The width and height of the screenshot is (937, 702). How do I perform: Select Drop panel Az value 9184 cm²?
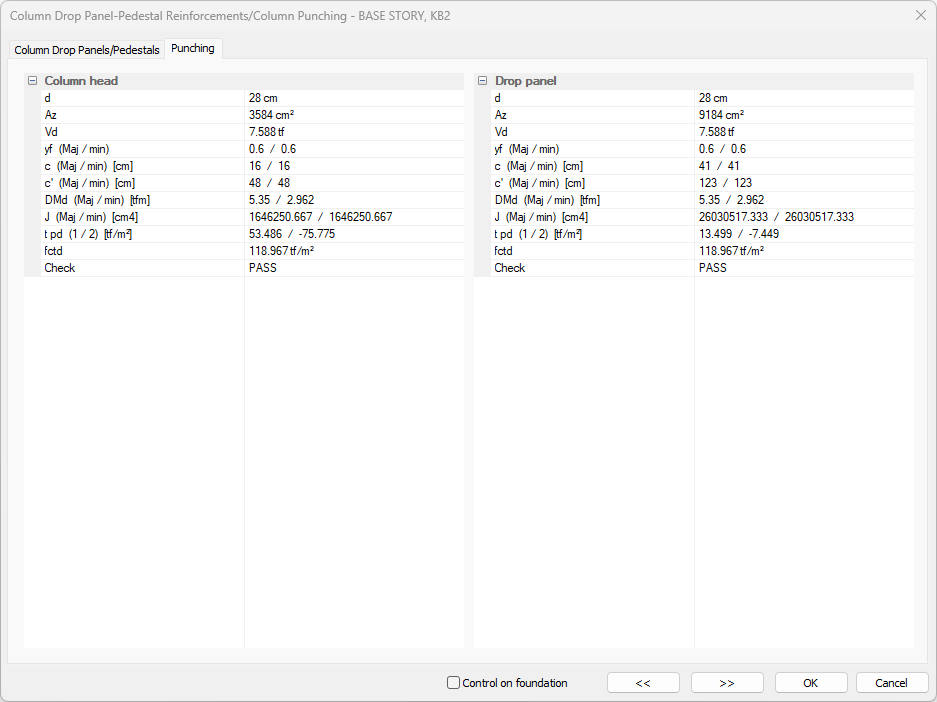coord(721,115)
